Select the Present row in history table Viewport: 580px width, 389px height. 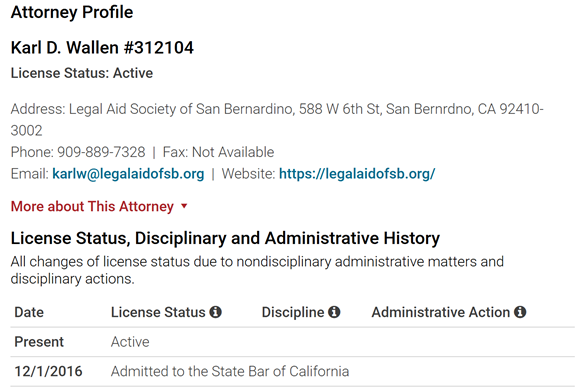292,342
